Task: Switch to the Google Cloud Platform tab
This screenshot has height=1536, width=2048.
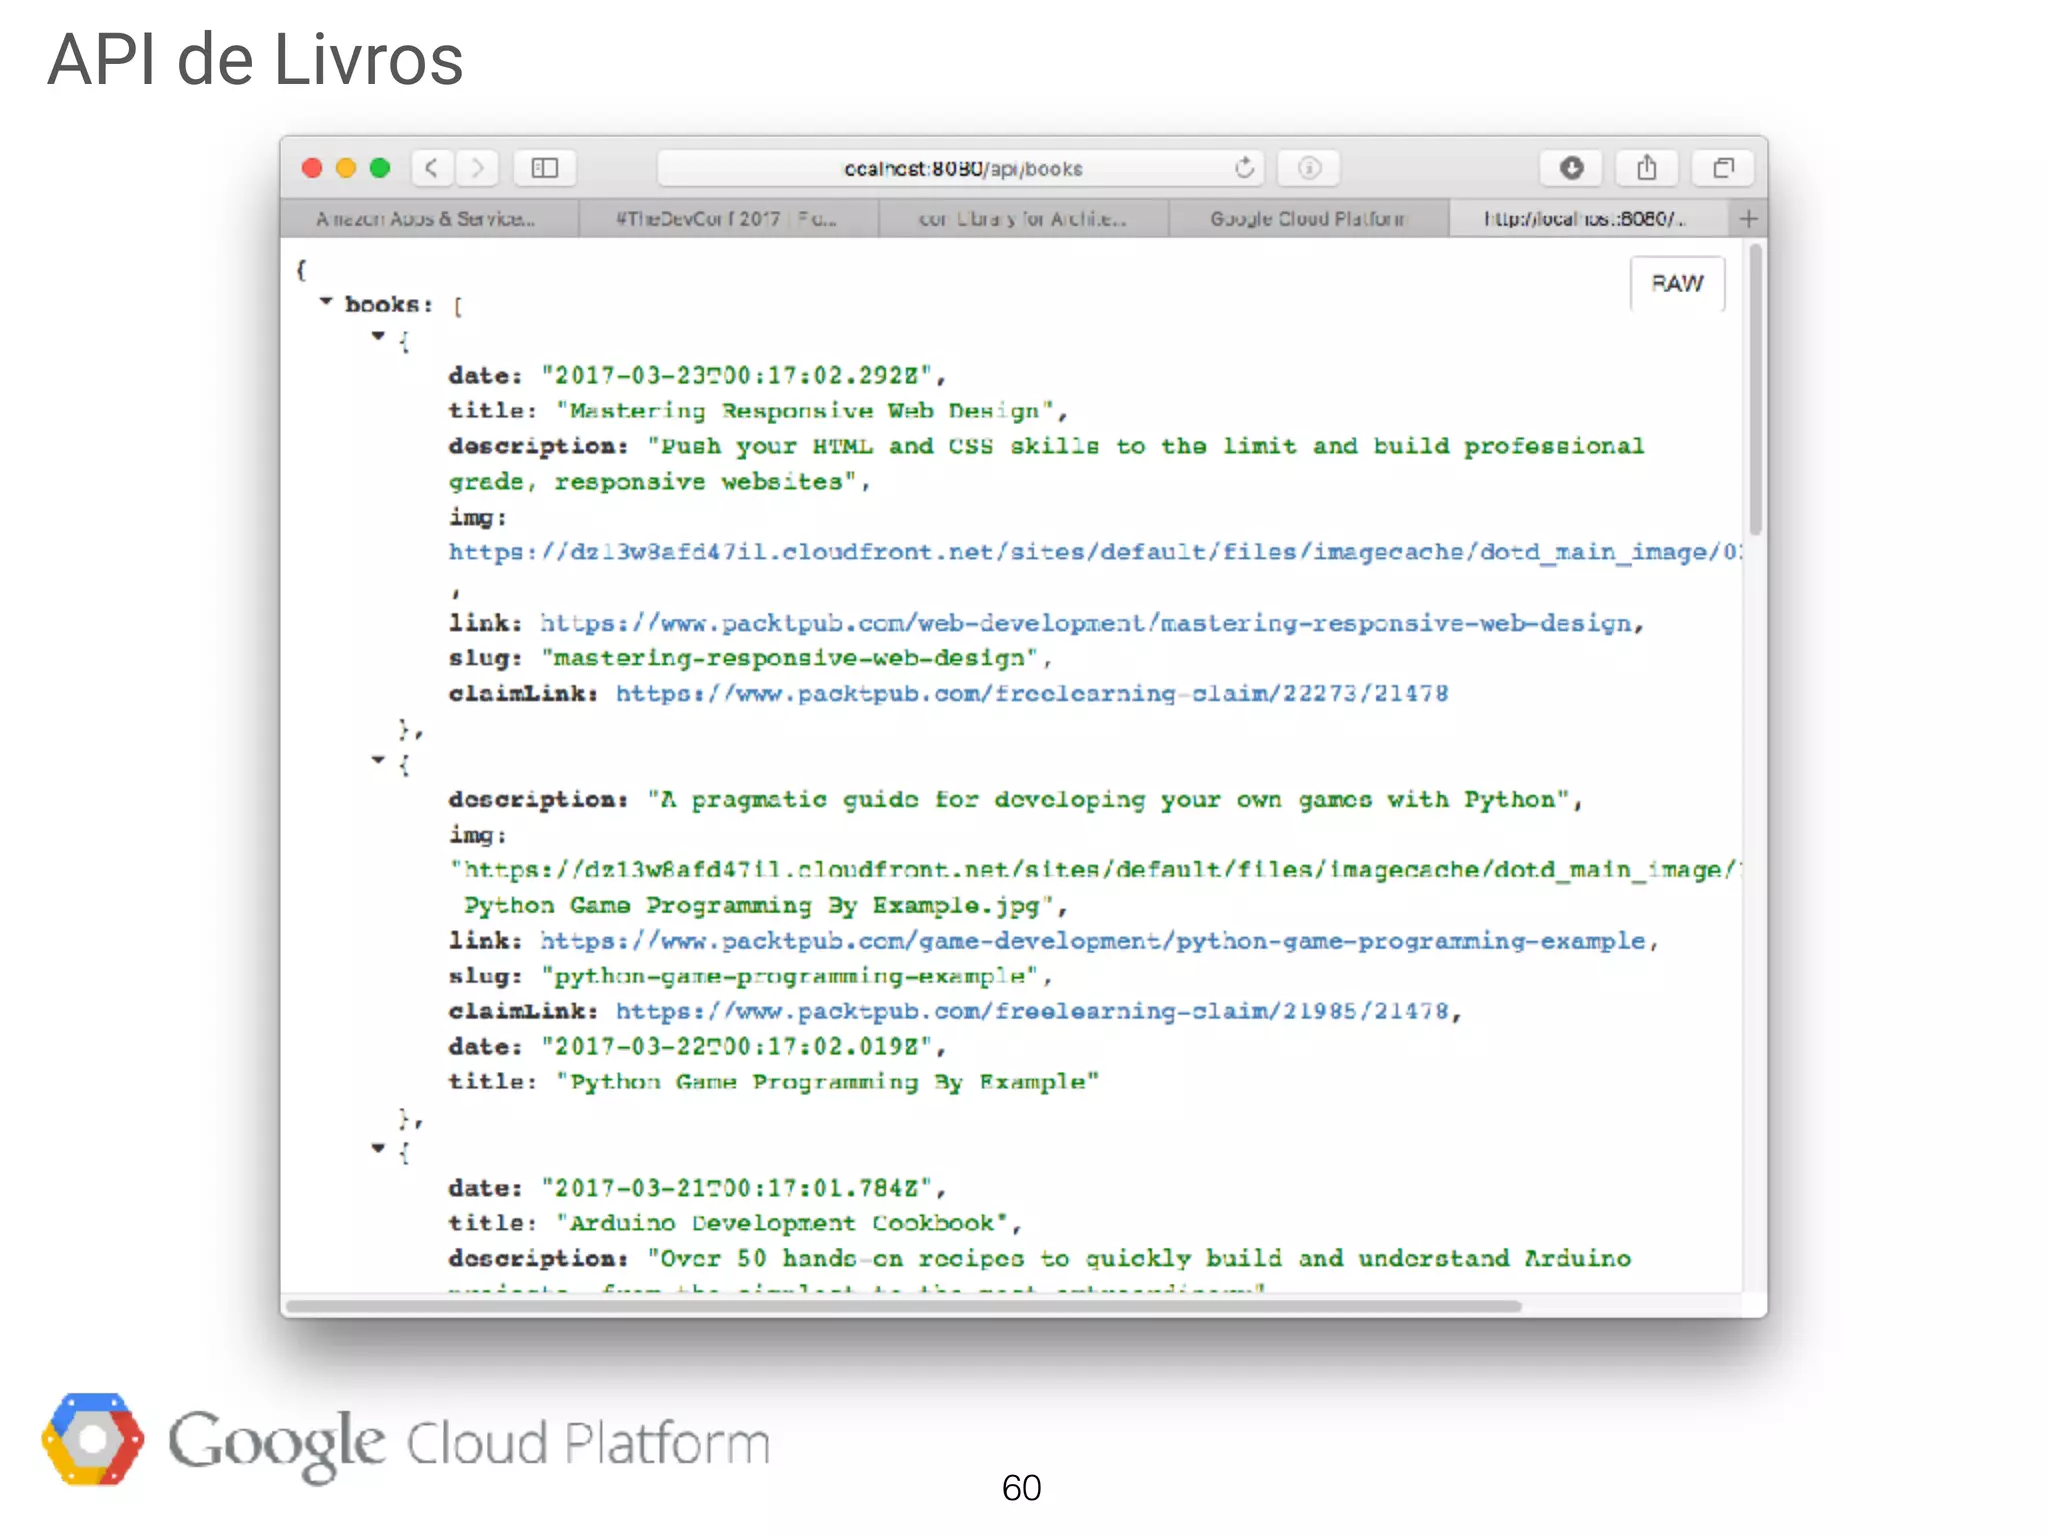Action: [1307, 219]
